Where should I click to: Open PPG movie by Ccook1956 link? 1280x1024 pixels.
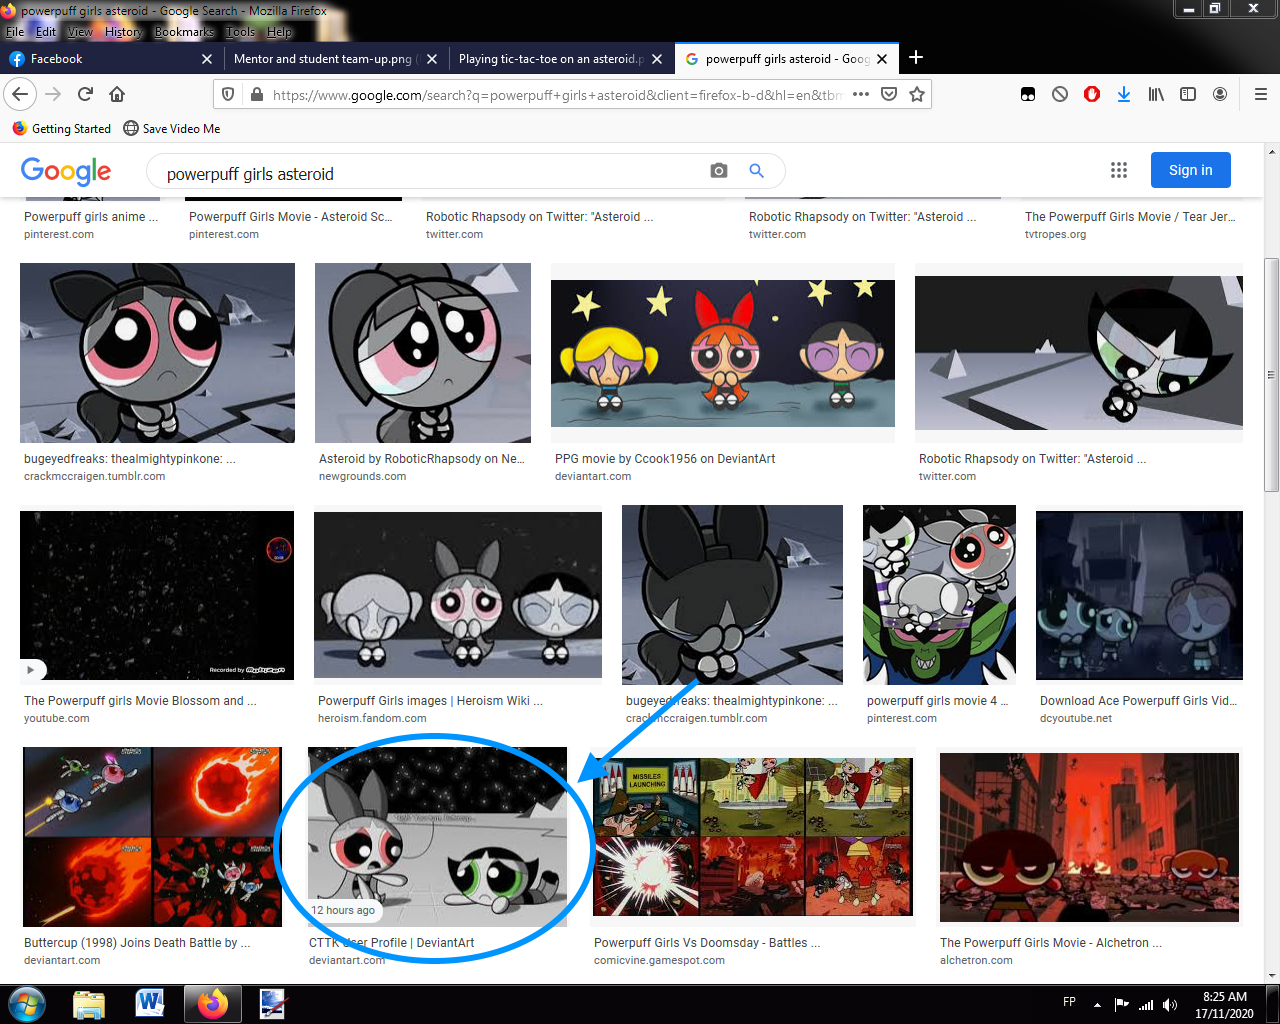click(665, 459)
